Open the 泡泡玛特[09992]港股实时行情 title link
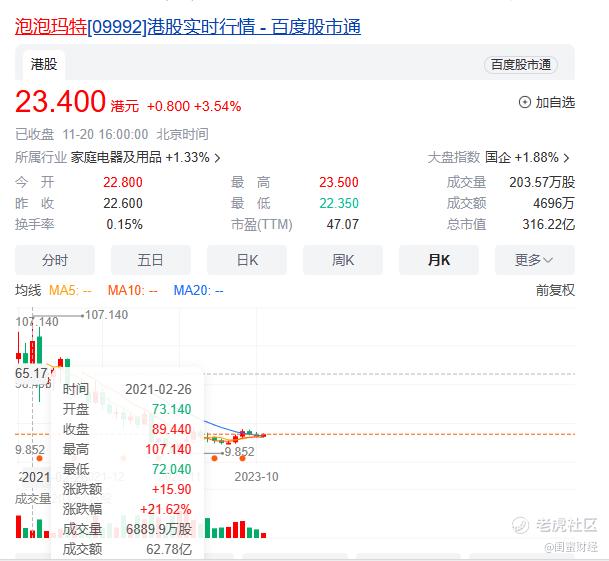This screenshot has width=609, height=561. (x=188, y=27)
